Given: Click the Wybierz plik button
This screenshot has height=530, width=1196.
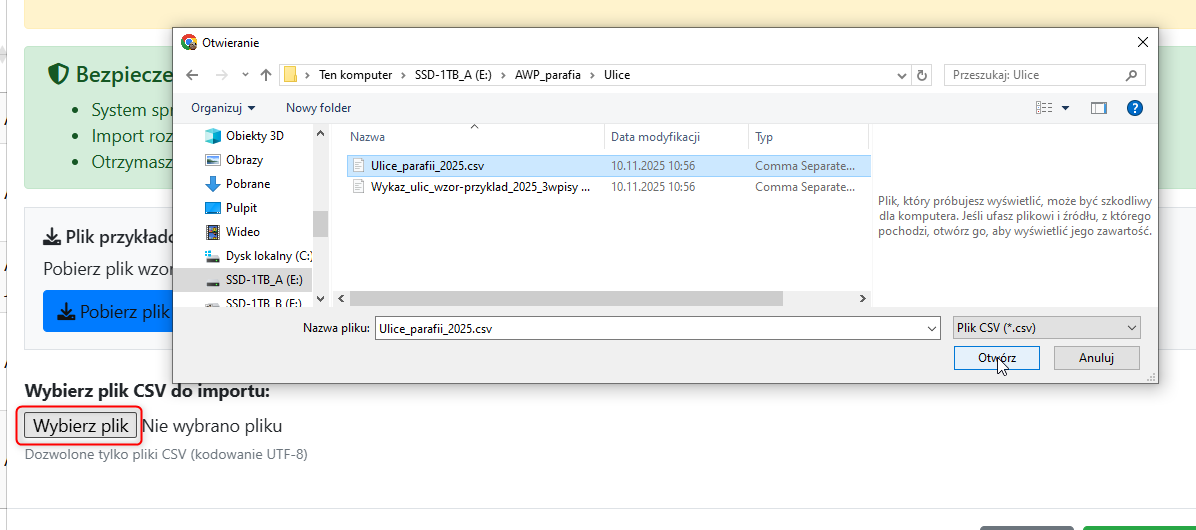Looking at the screenshot, I should [81, 426].
